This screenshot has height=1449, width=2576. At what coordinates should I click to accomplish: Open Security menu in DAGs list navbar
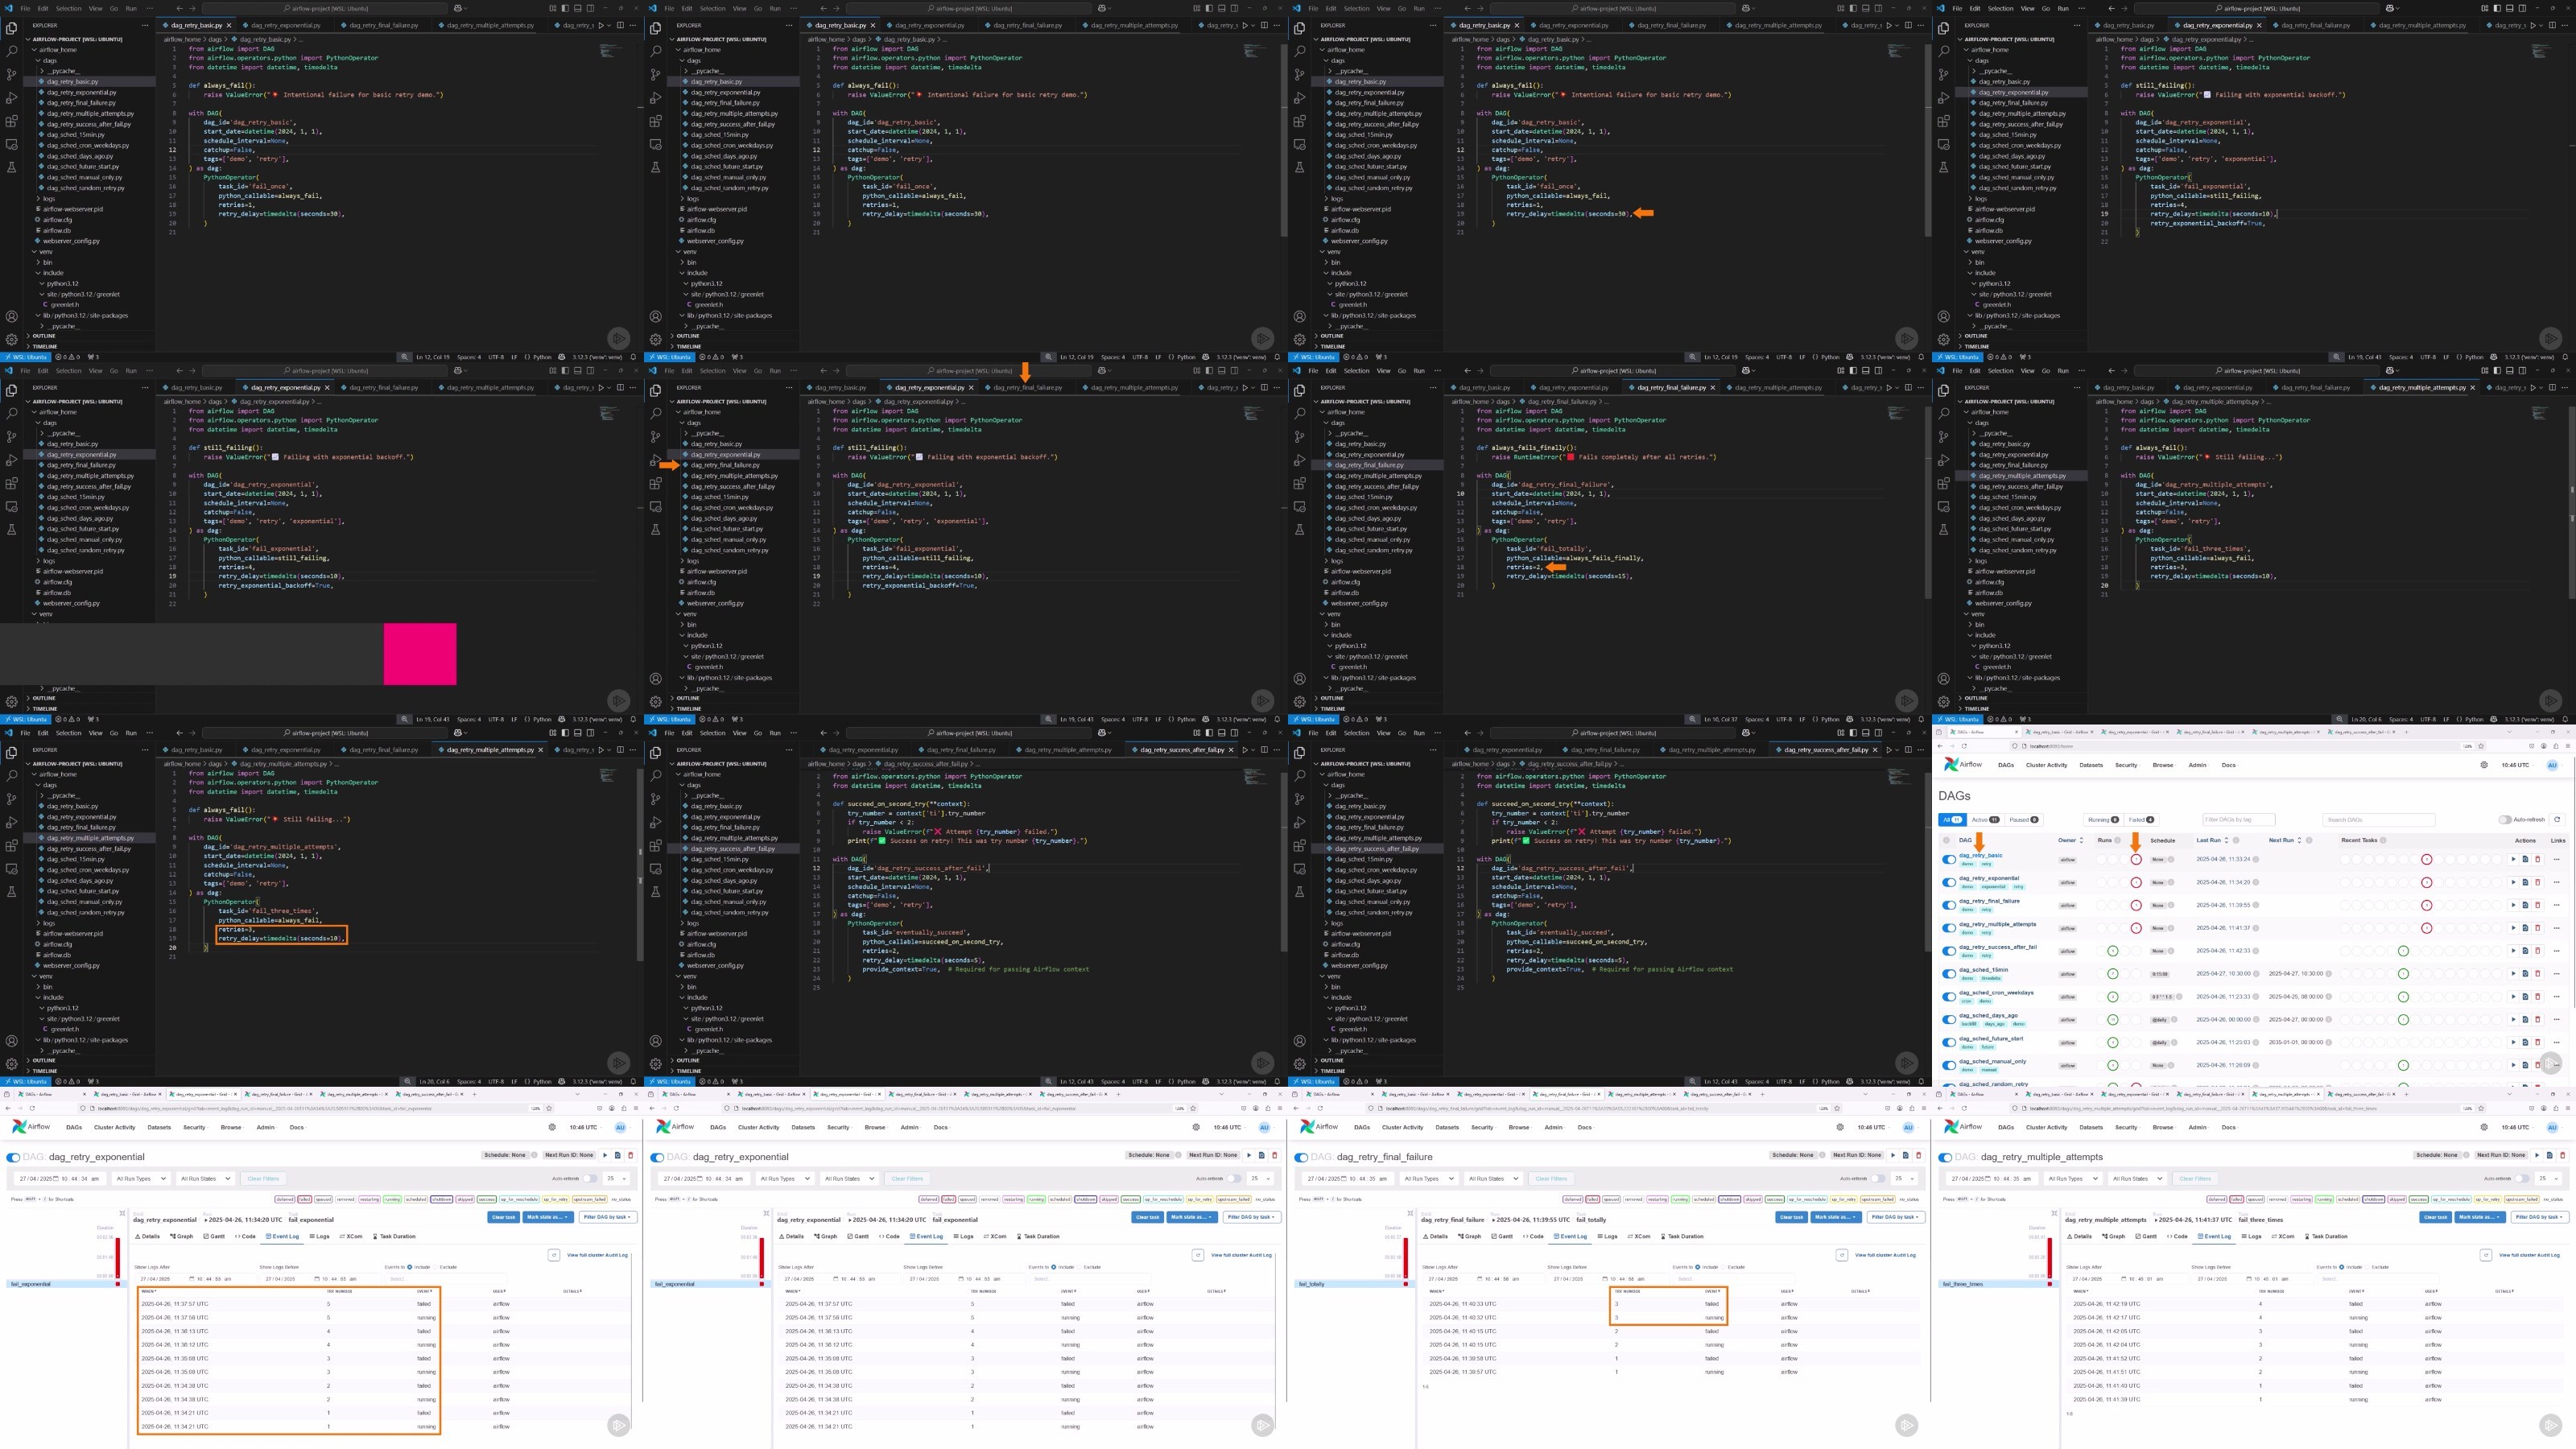point(2126,765)
